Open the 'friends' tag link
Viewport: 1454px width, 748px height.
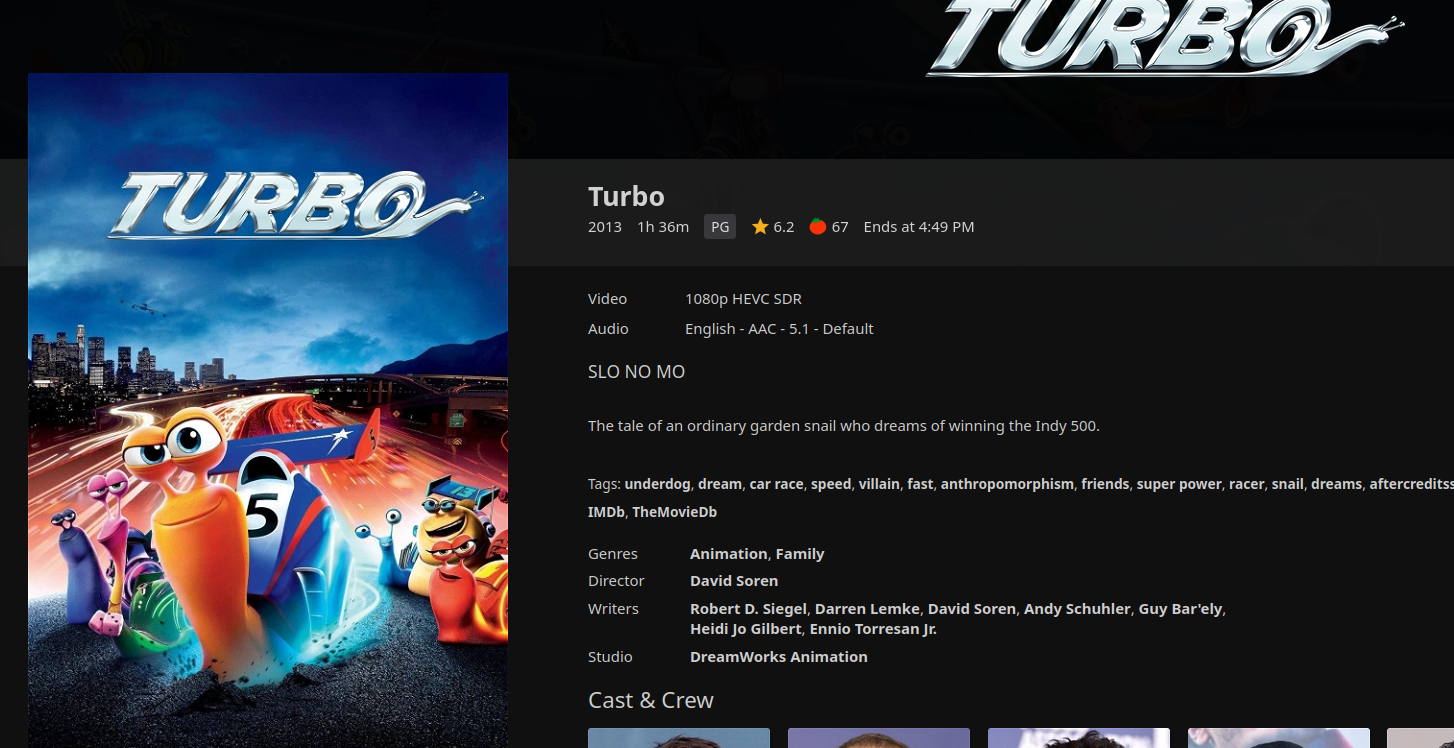[x=1105, y=484]
